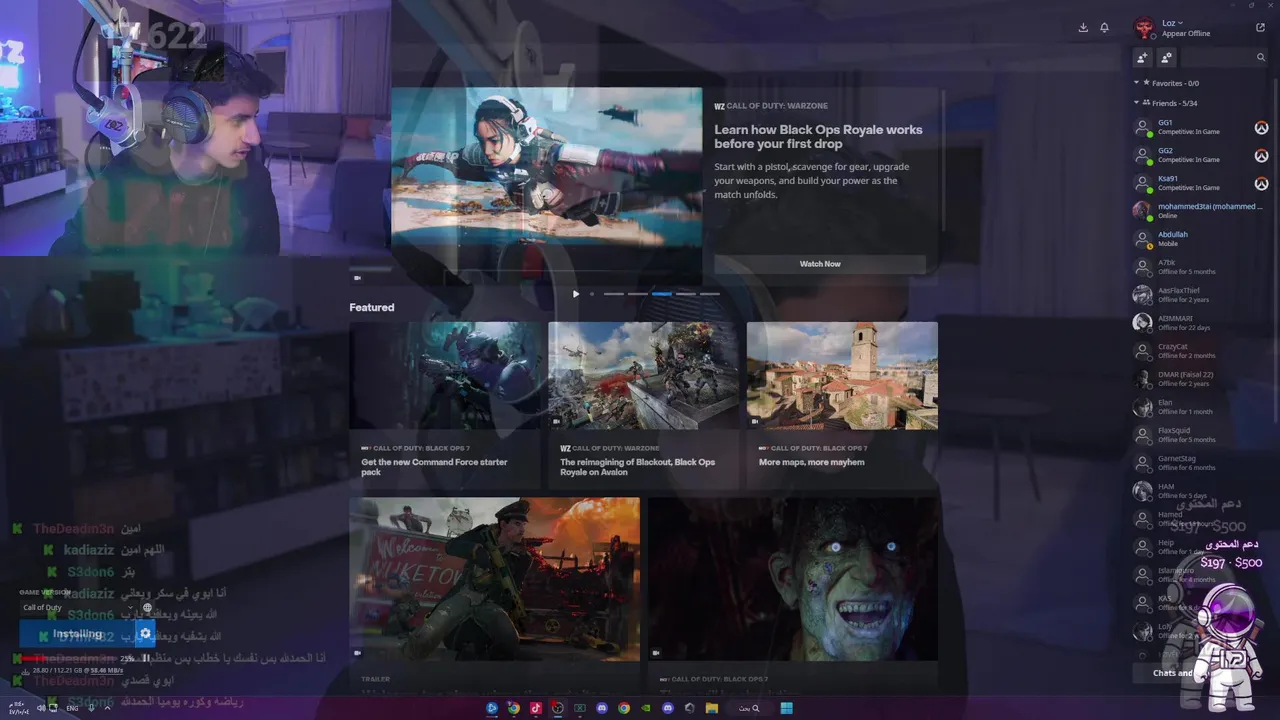Click Overwatch icon beside Ksa91

(x=1261, y=184)
